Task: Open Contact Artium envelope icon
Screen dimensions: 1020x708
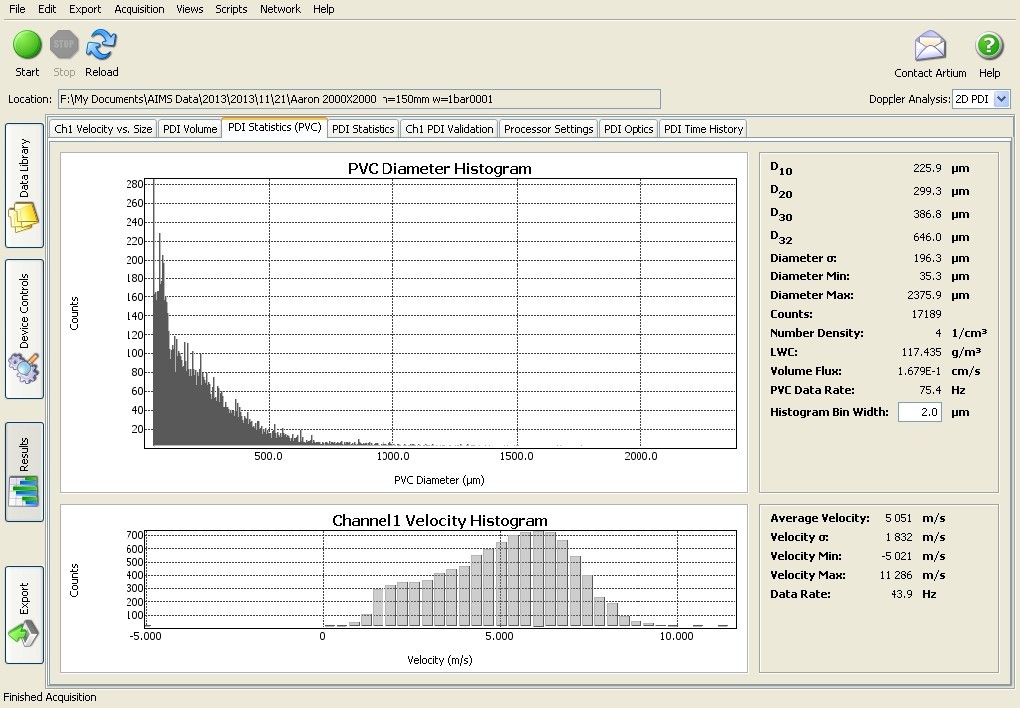Action: (x=930, y=46)
